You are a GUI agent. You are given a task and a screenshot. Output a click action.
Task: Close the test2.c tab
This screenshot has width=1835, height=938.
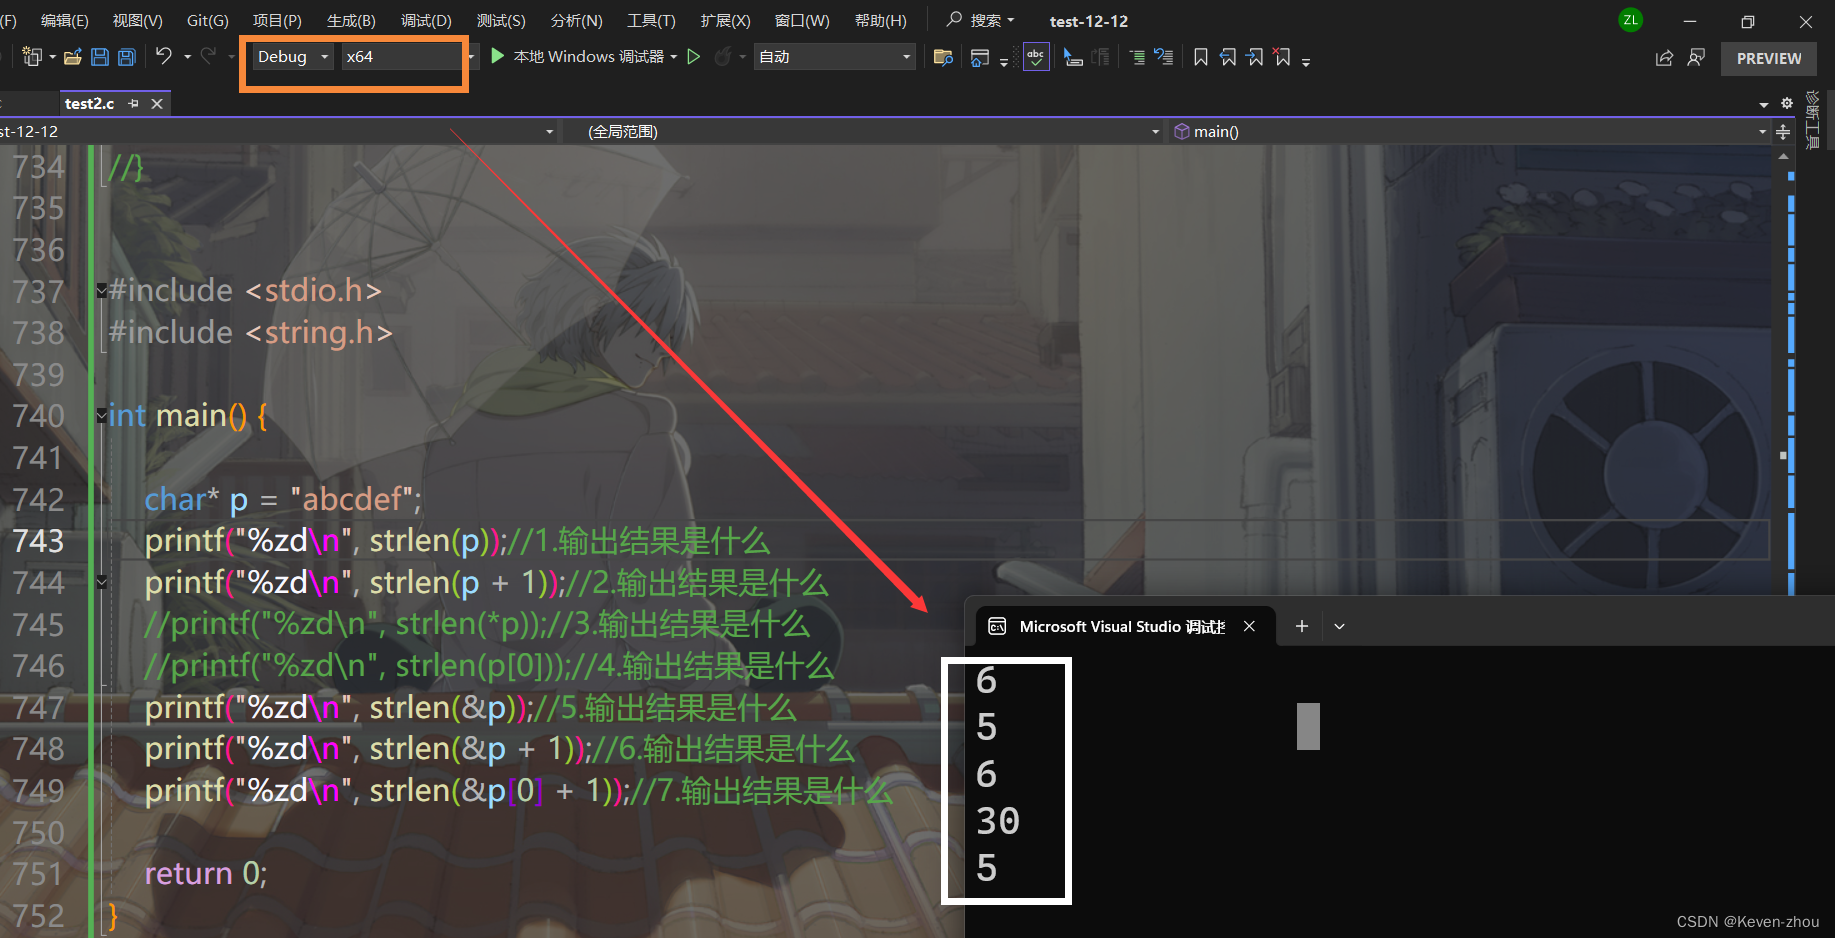[x=157, y=103]
